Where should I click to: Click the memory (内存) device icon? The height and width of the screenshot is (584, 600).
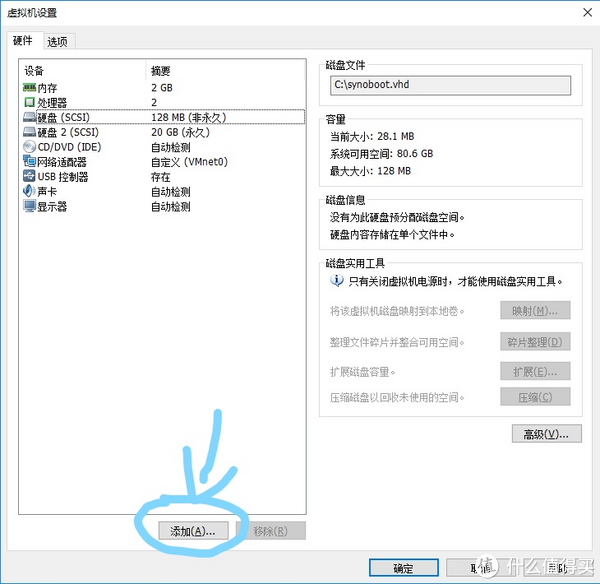(x=29, y=88)
